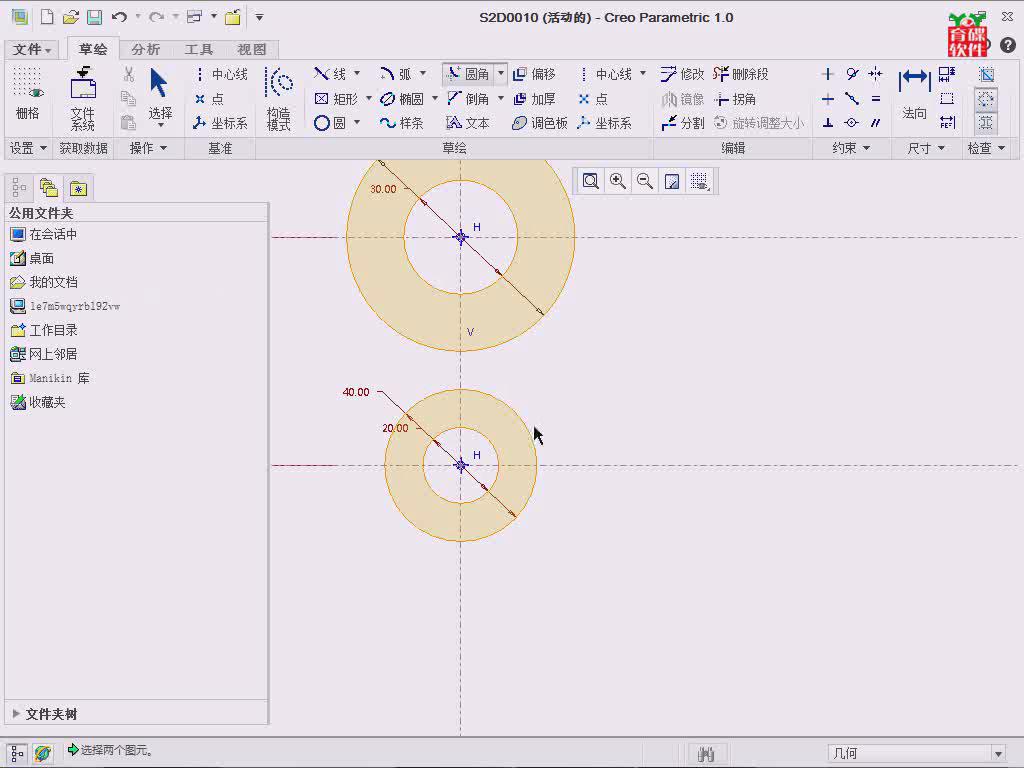
Task: Toggle sketcher display filters in view toolbar
Action: pyautogui.click(x=699, y=181)
